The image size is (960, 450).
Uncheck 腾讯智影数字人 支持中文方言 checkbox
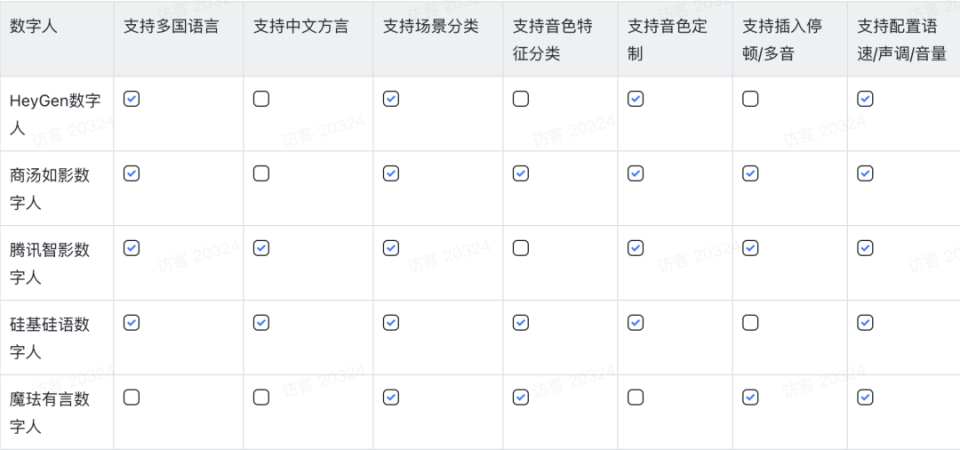click(x=261, y=248)
